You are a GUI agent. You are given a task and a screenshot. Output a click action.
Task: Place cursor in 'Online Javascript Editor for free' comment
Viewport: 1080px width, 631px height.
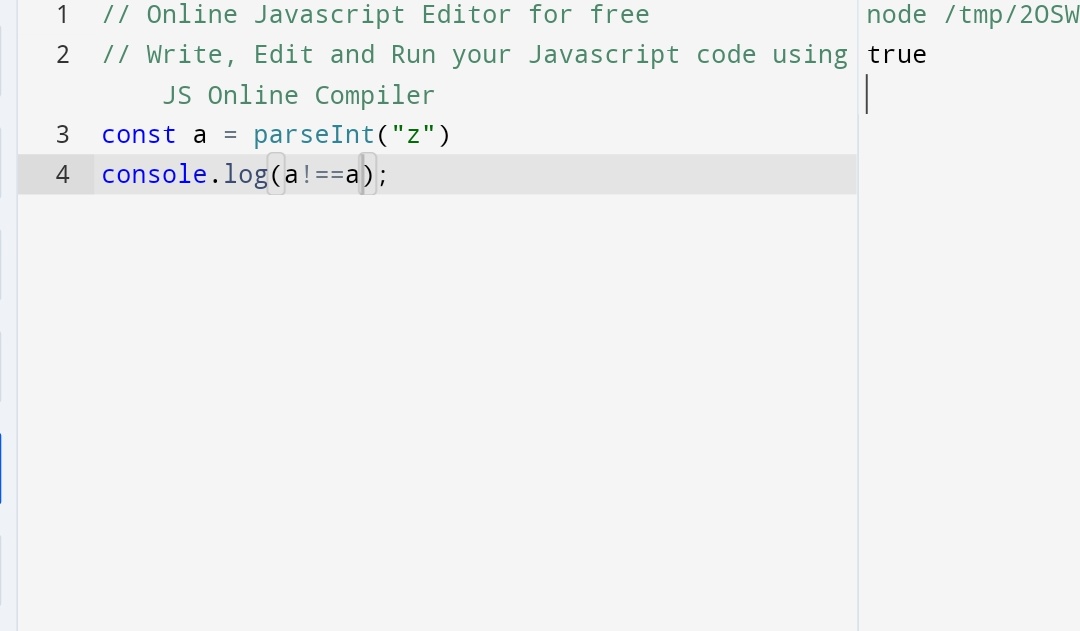coord(375,14)
